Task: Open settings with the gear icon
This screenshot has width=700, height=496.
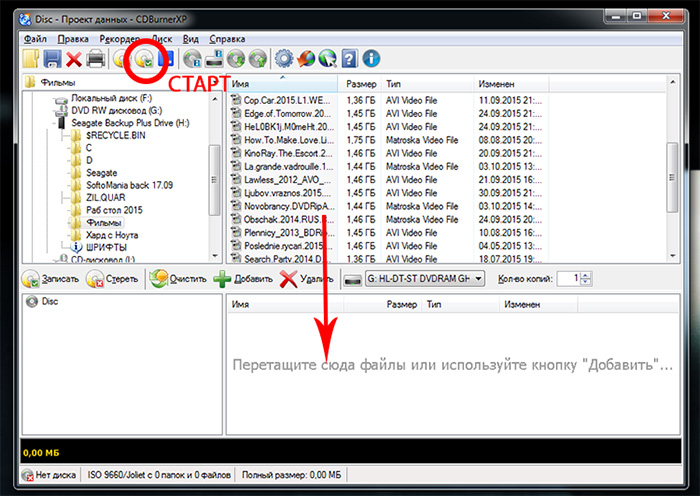Action: [284, 59]
